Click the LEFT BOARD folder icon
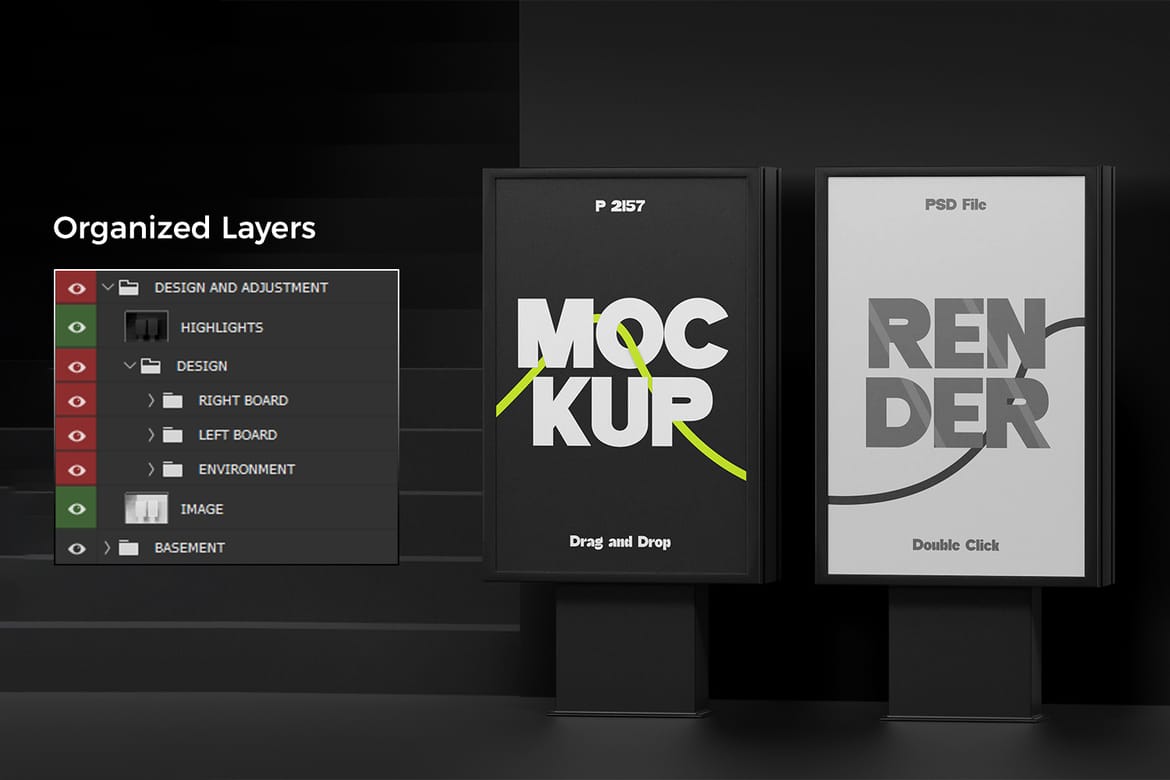Viewport: 1170px width, 780px height. coord(172,435)
